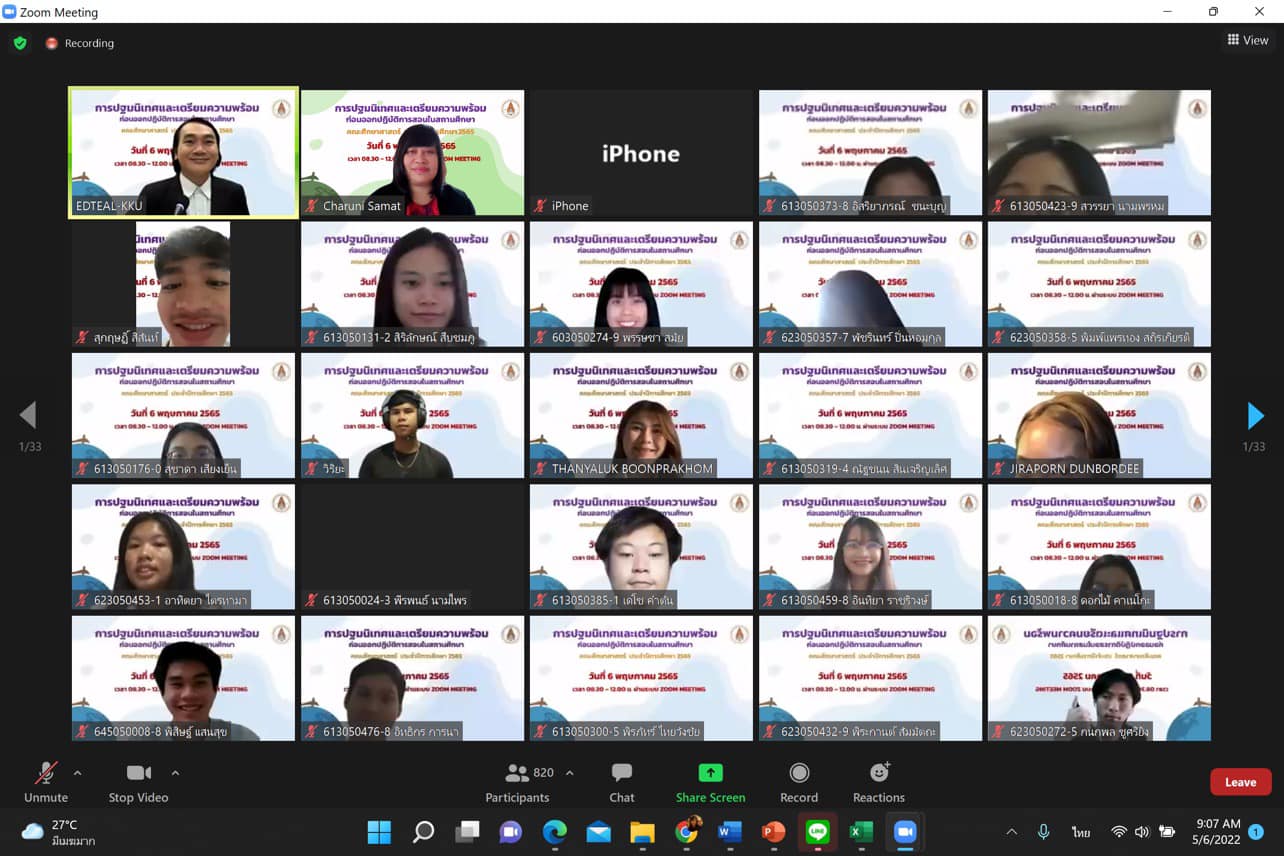Expand the Participants options chevron

(570, 773)
